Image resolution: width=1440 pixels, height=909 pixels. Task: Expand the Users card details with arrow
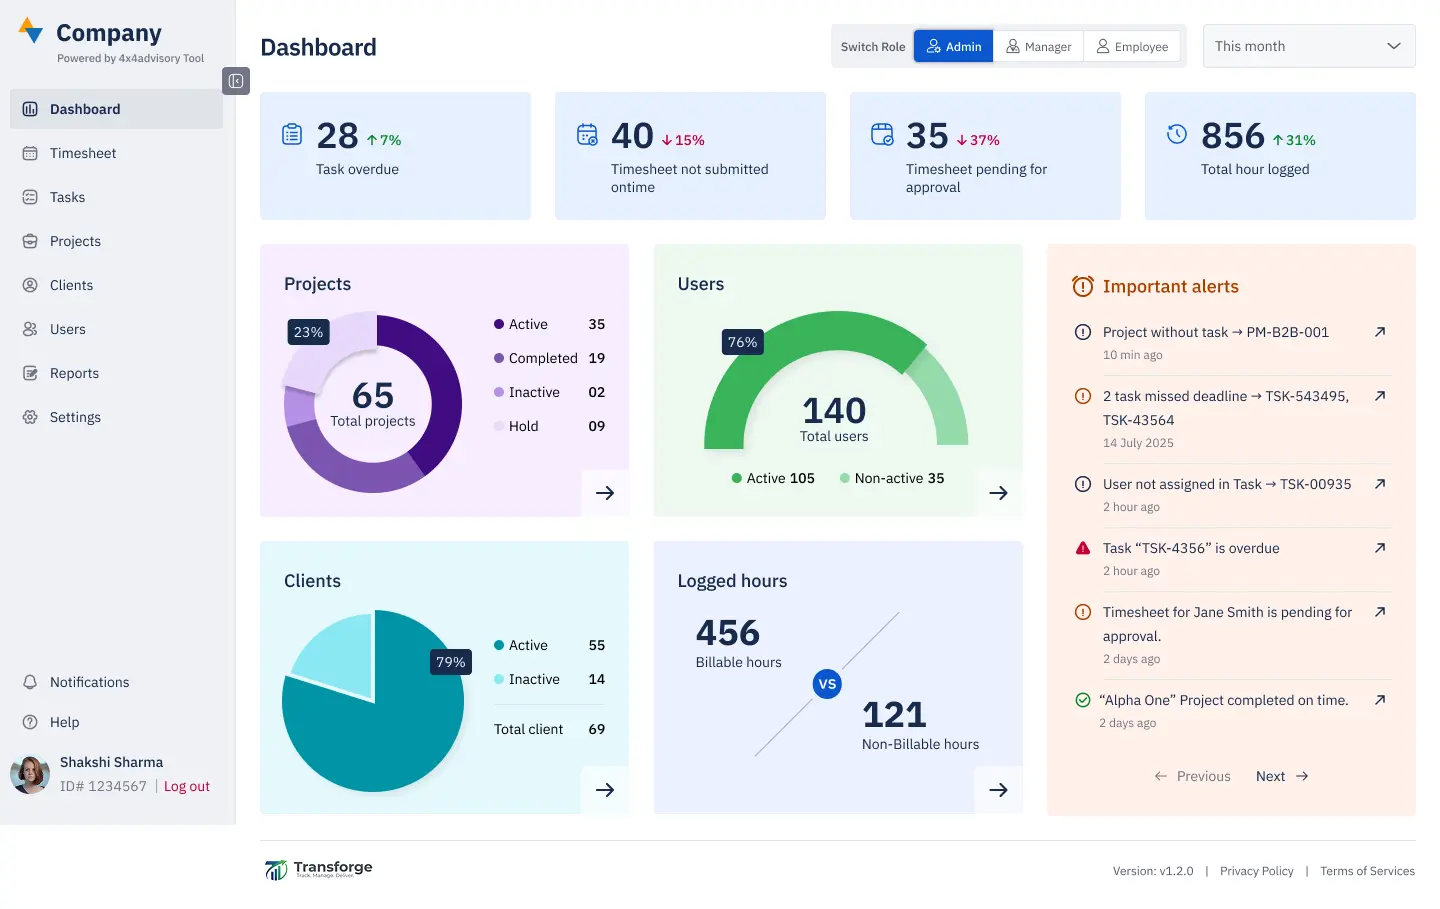tap(998, 492)
